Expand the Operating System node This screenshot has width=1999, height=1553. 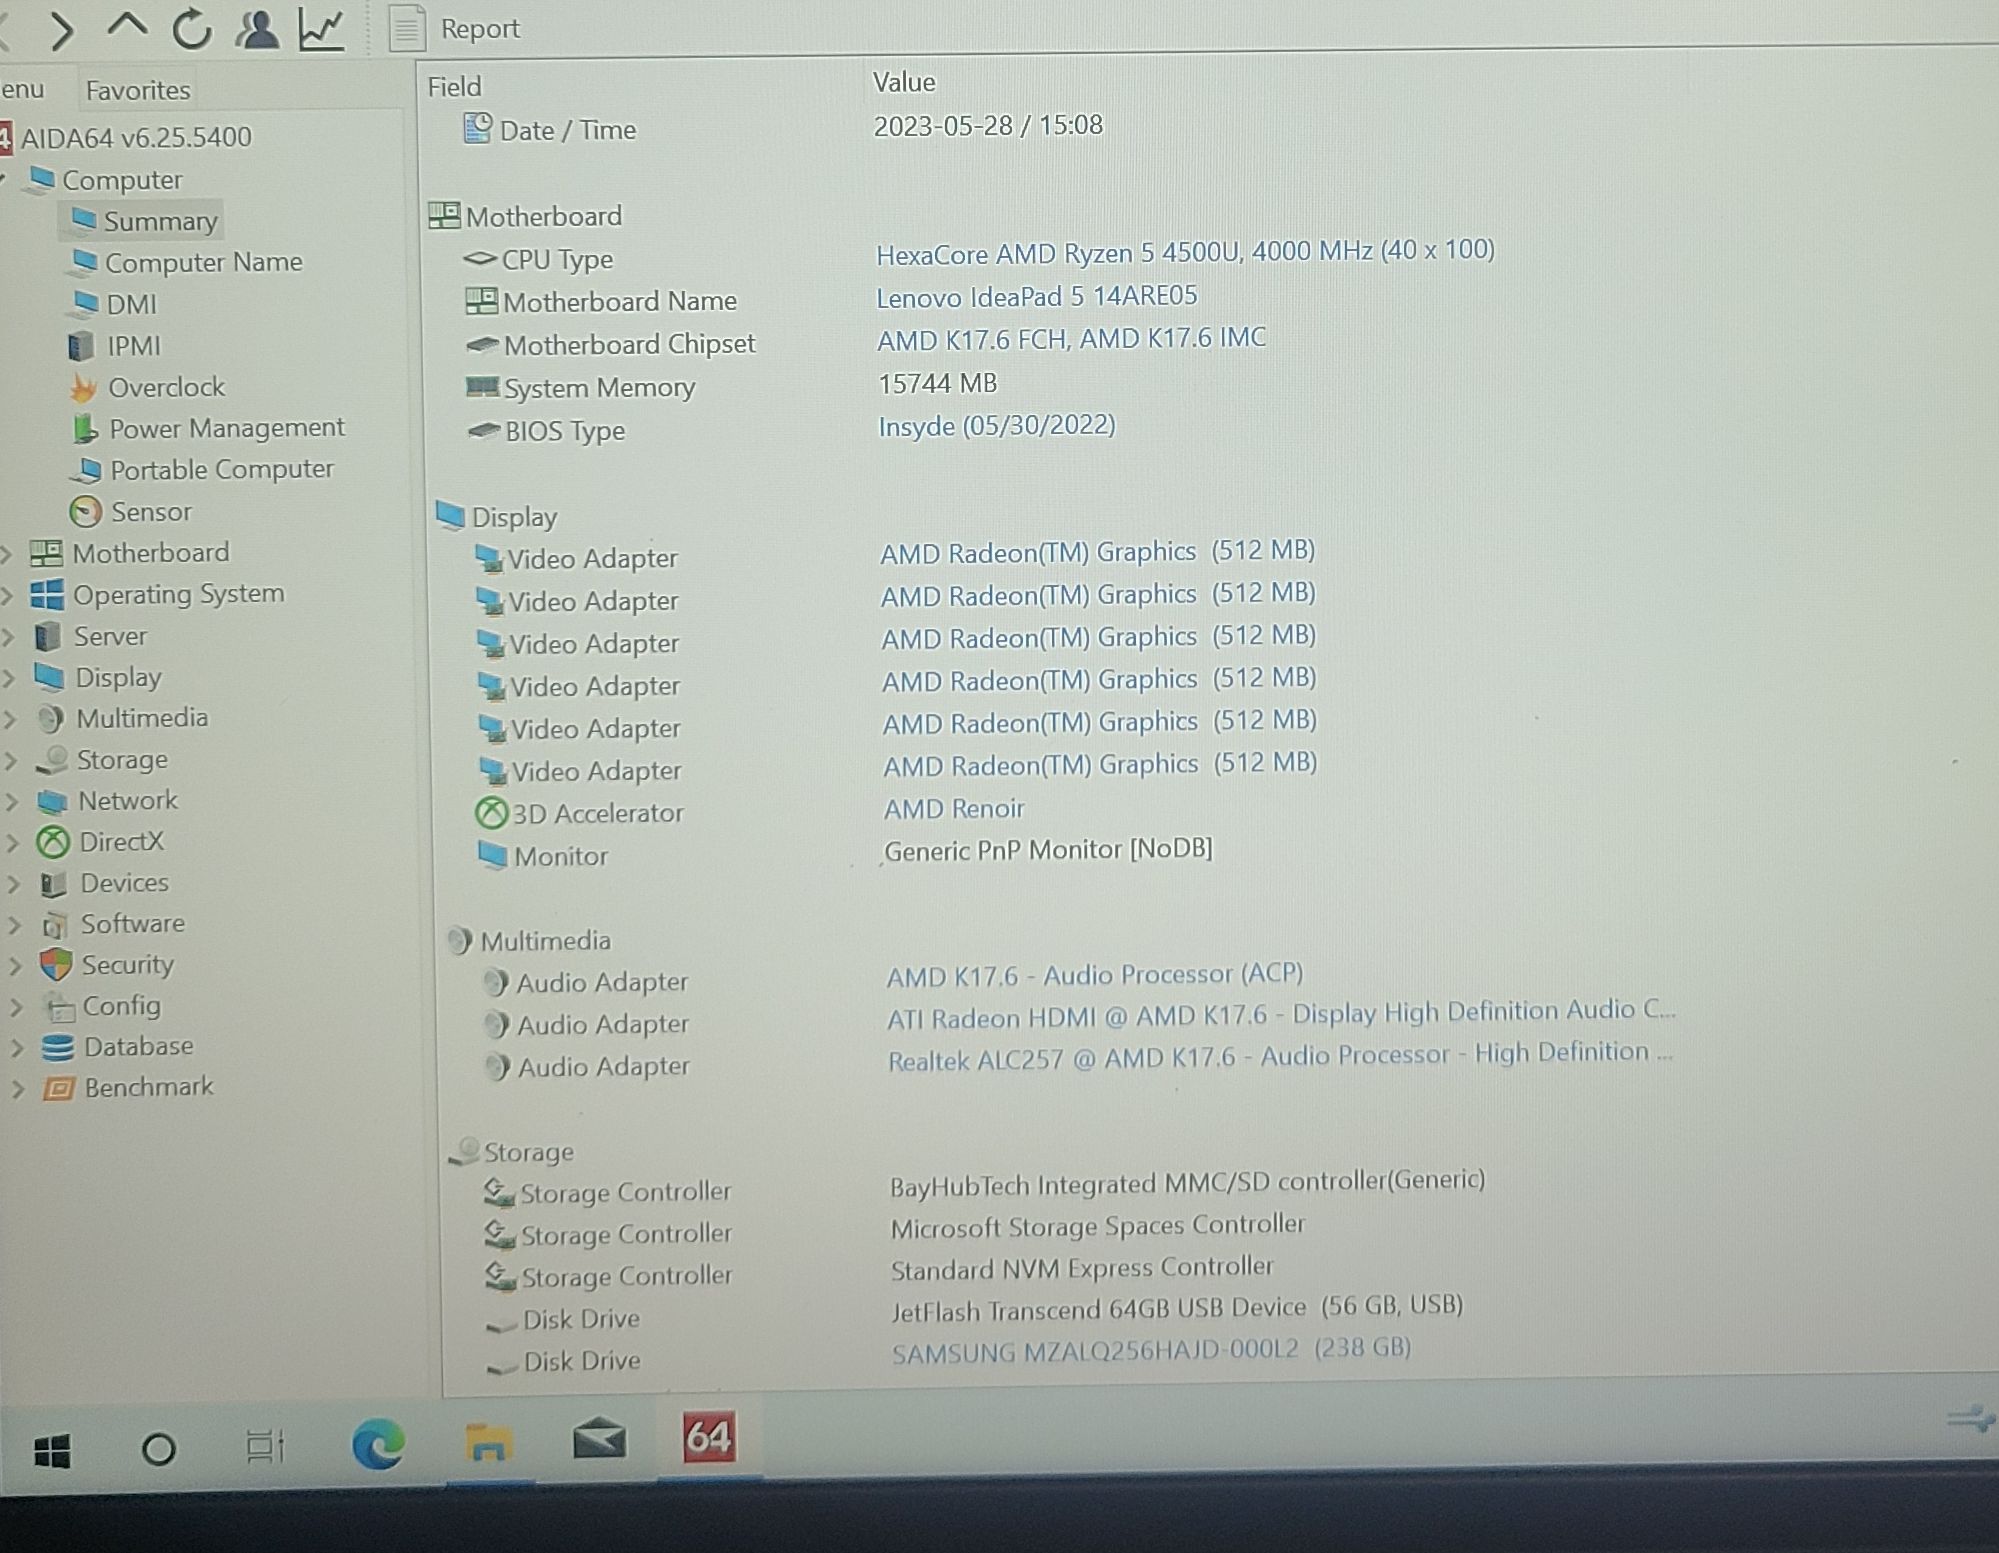(x=8, y=595)
